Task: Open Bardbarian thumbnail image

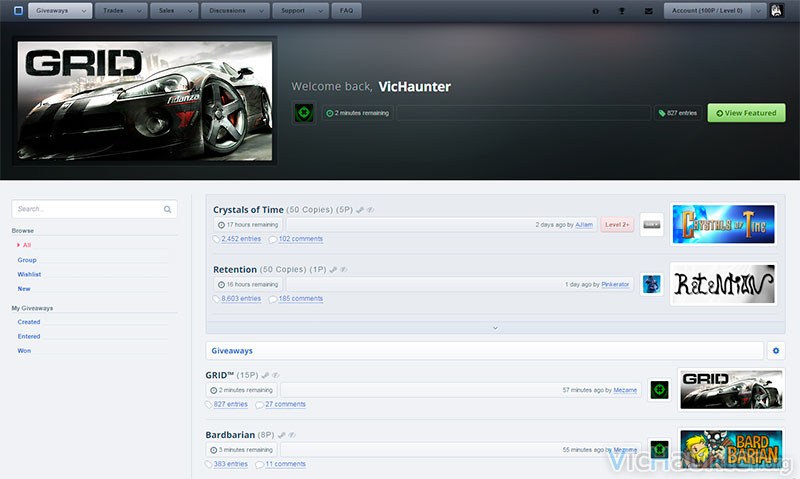Action: coord(731,449)
